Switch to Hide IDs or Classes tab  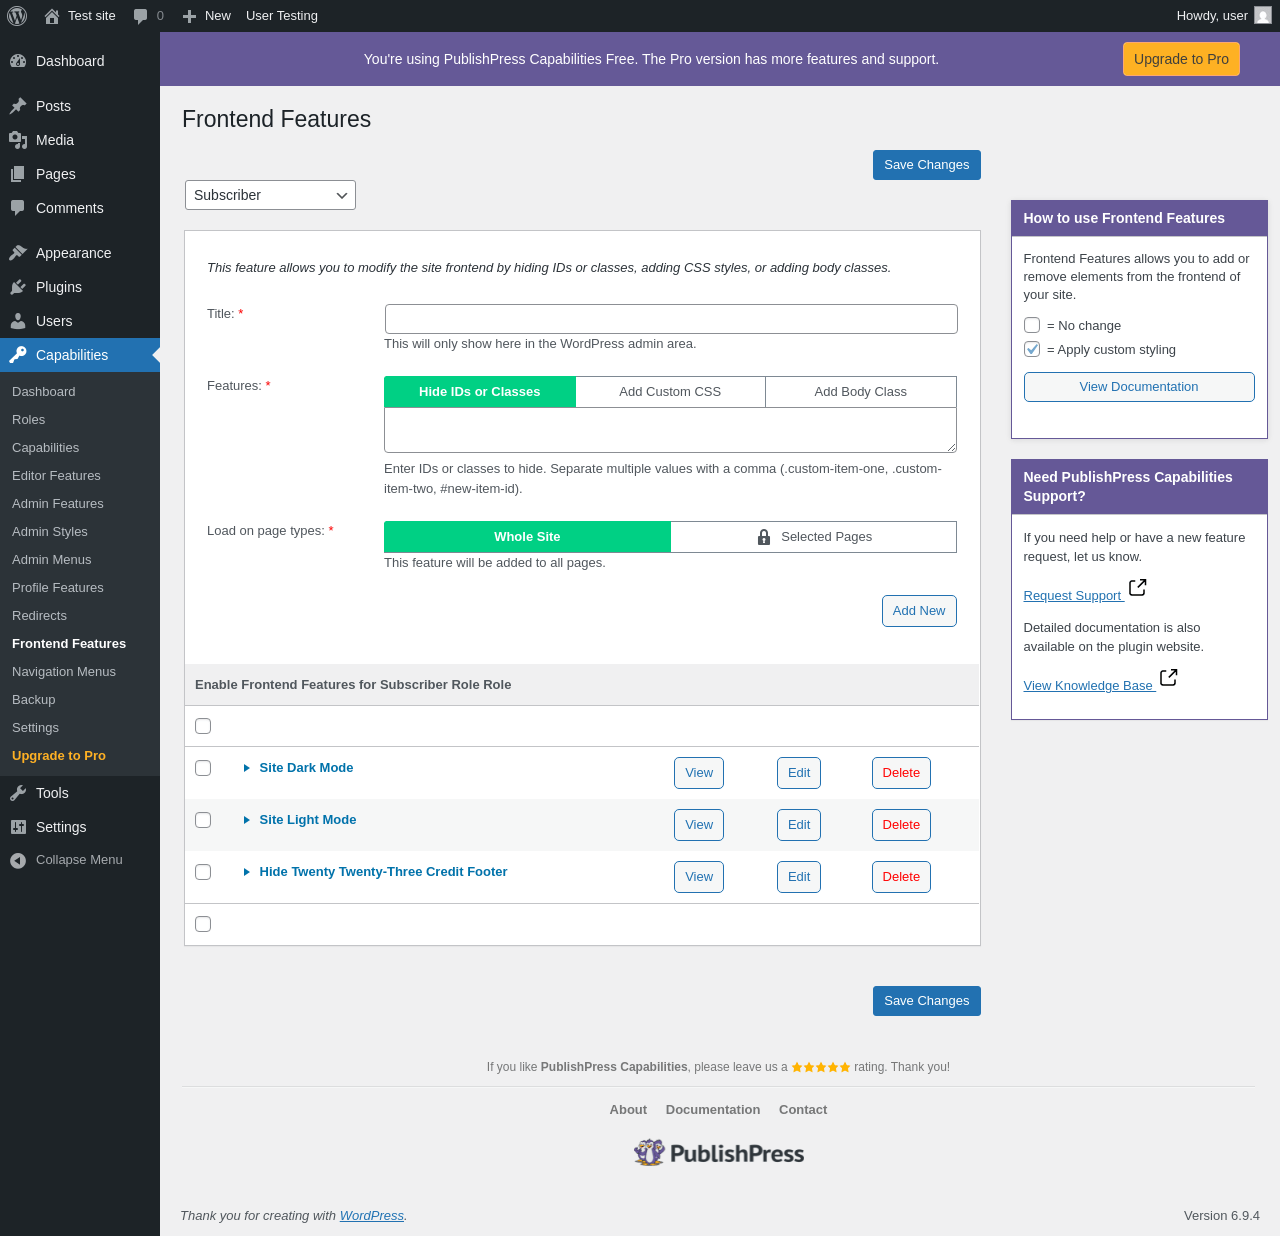coord(480,392)
